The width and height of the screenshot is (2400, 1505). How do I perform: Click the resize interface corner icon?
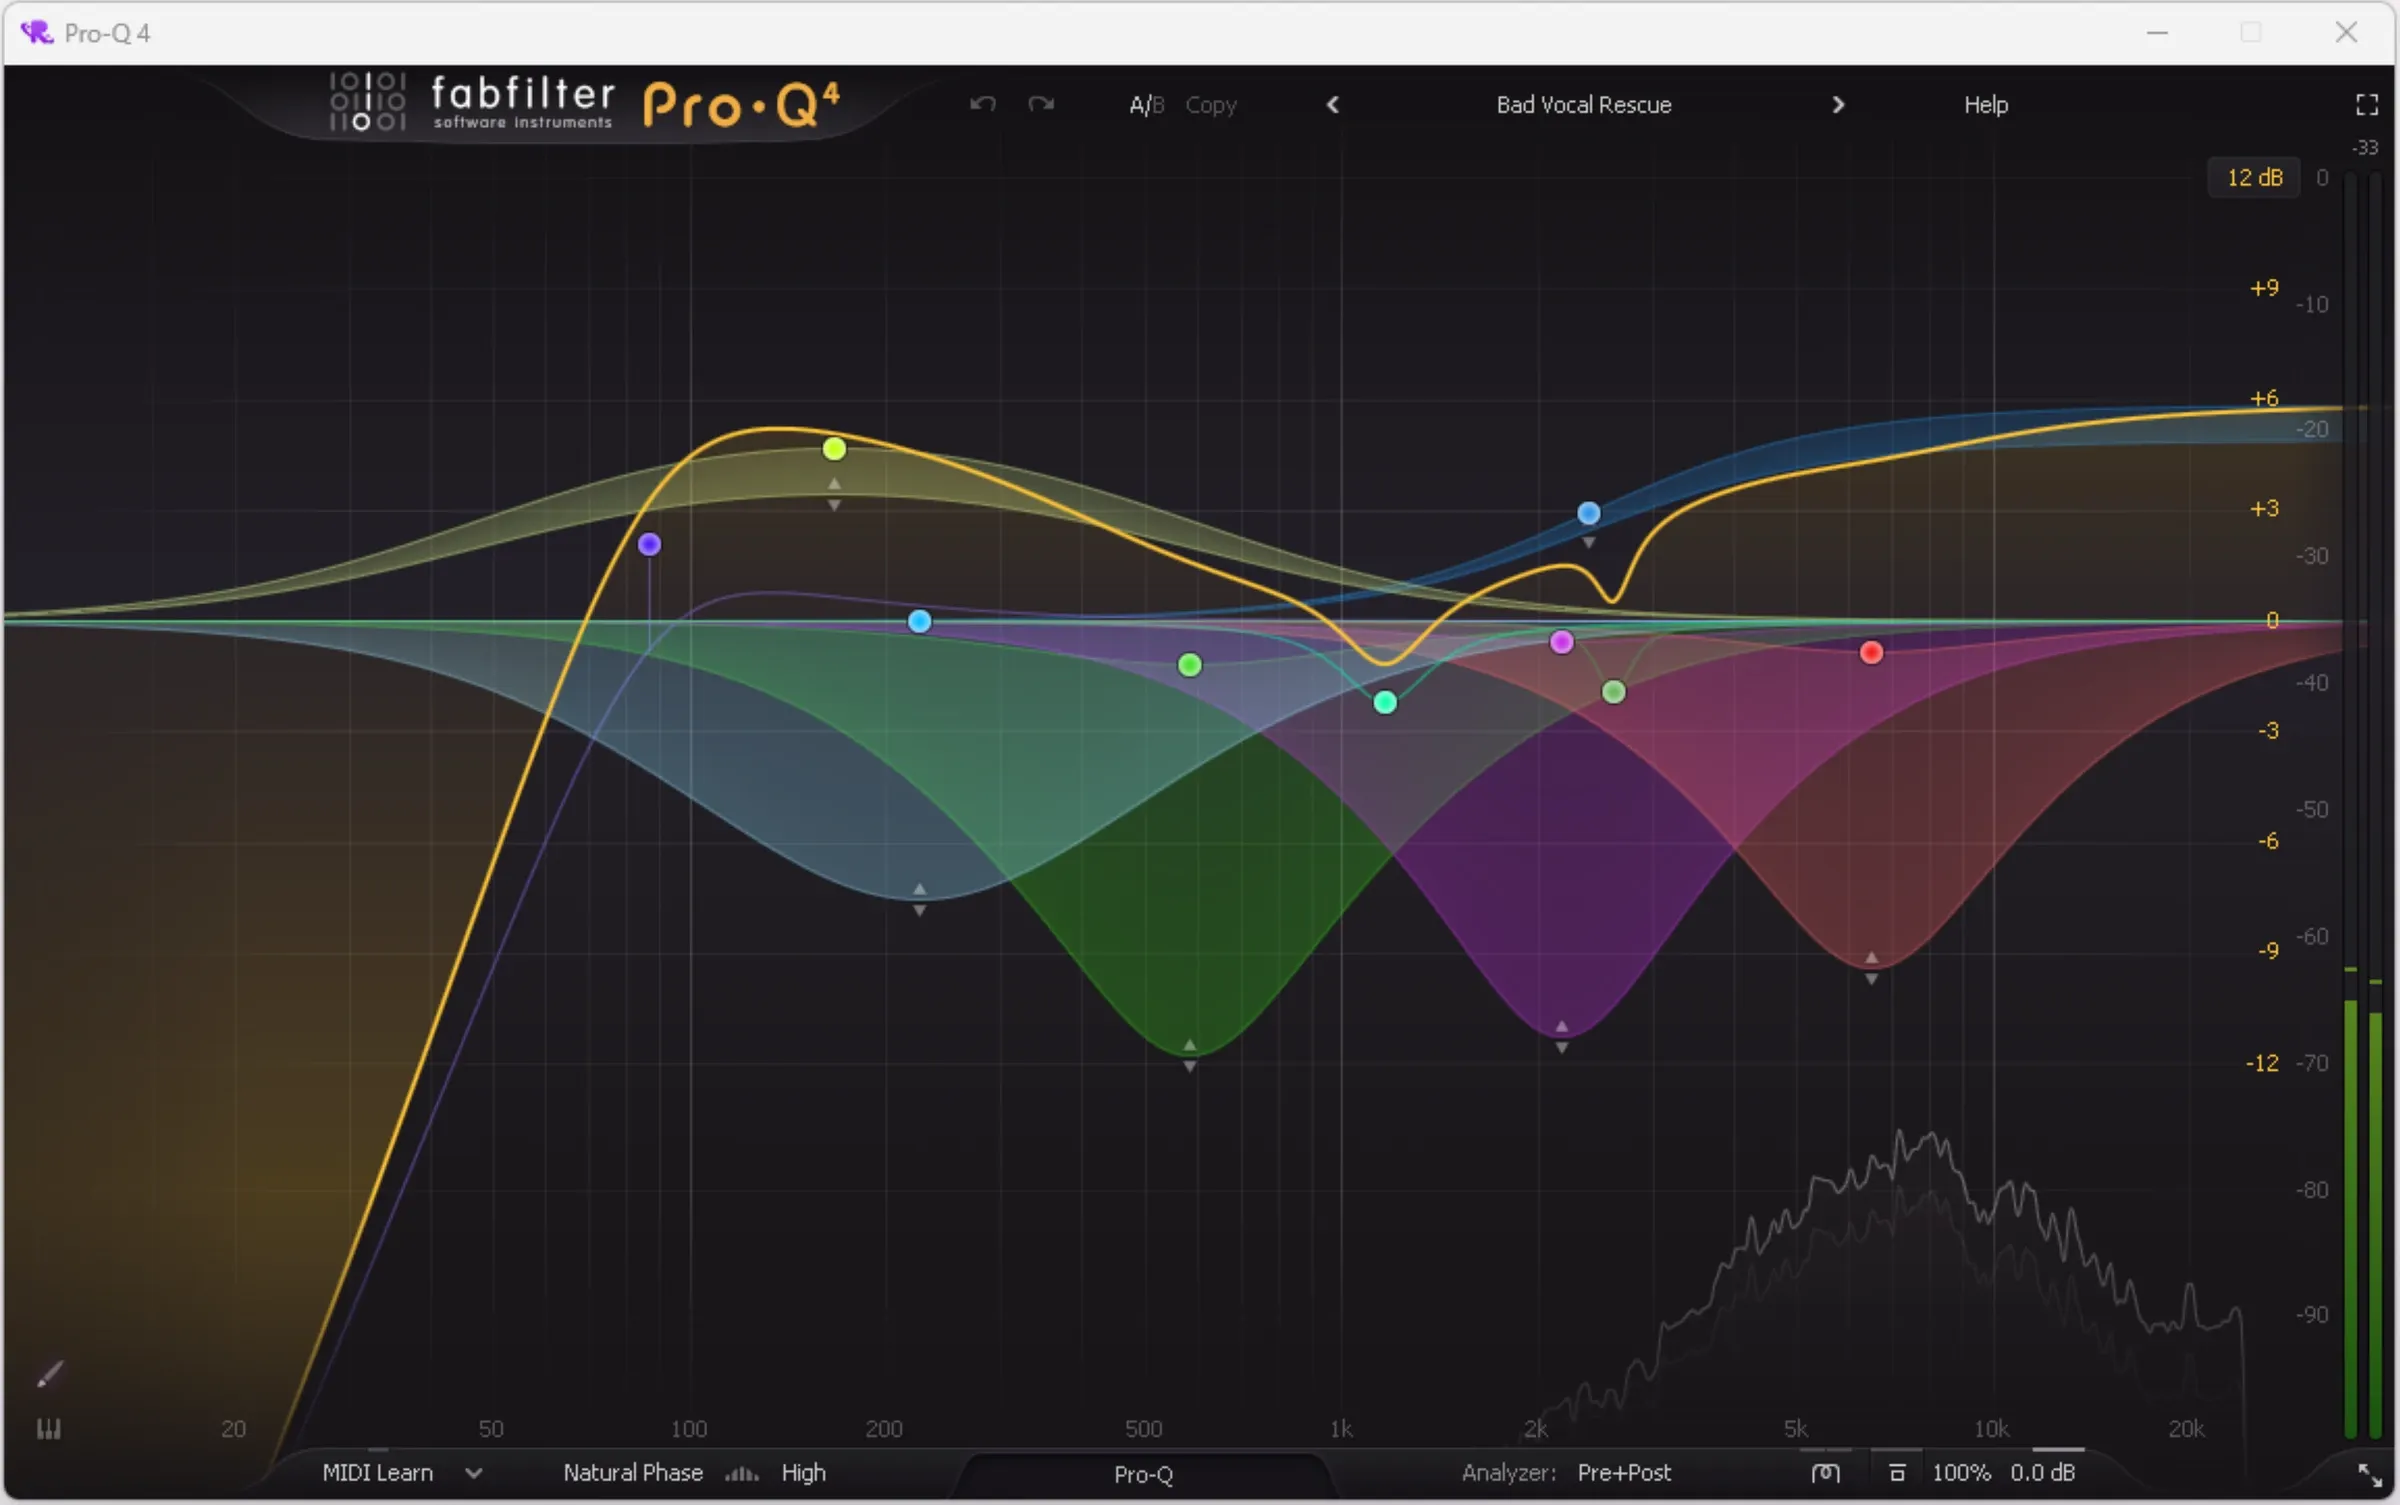[x=2370, y=1475]
